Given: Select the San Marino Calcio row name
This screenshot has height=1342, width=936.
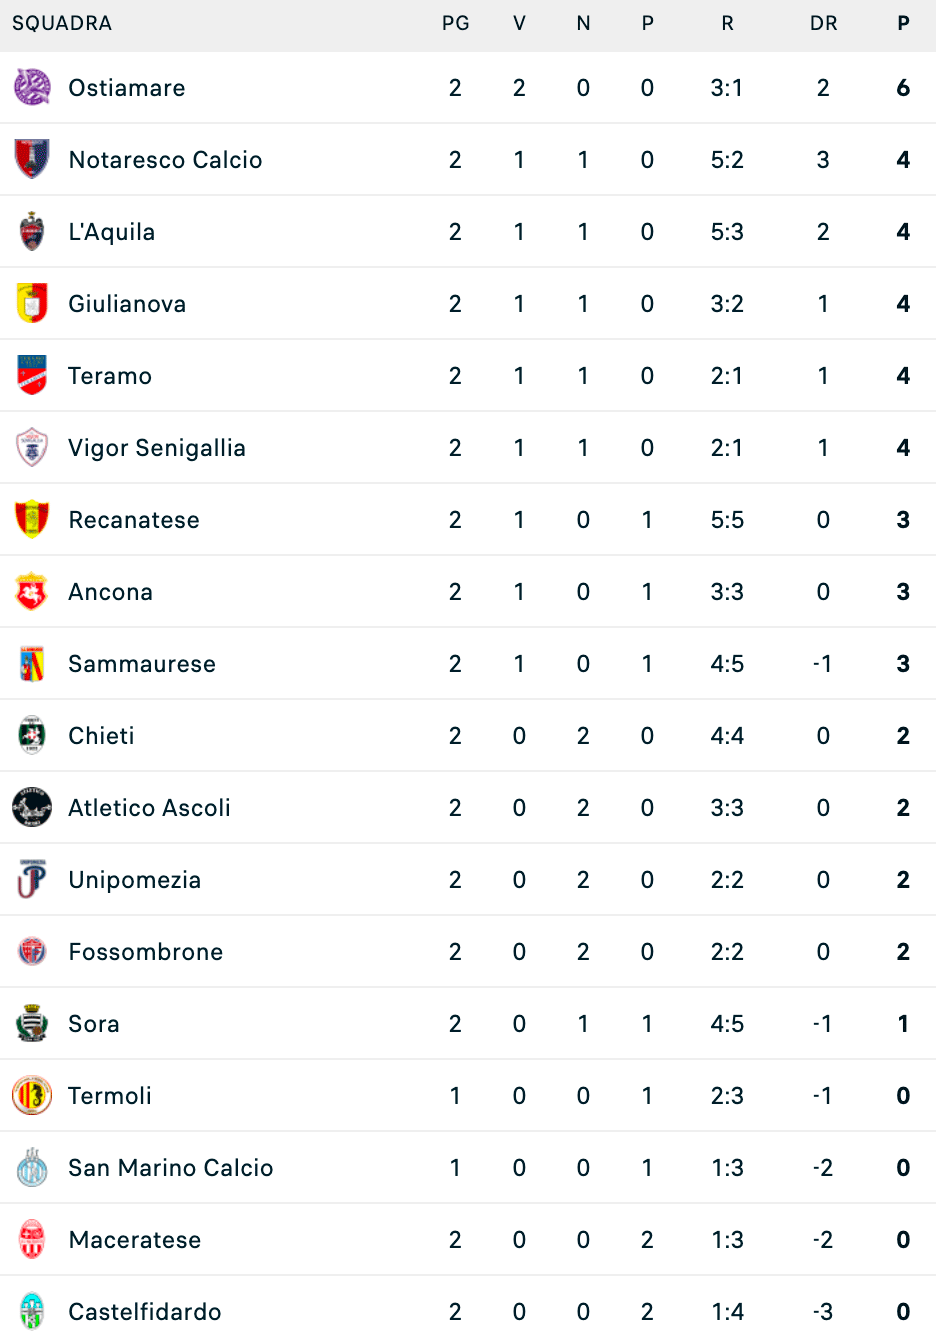Looking at the screenshot, I should (x=171, y=1168).
